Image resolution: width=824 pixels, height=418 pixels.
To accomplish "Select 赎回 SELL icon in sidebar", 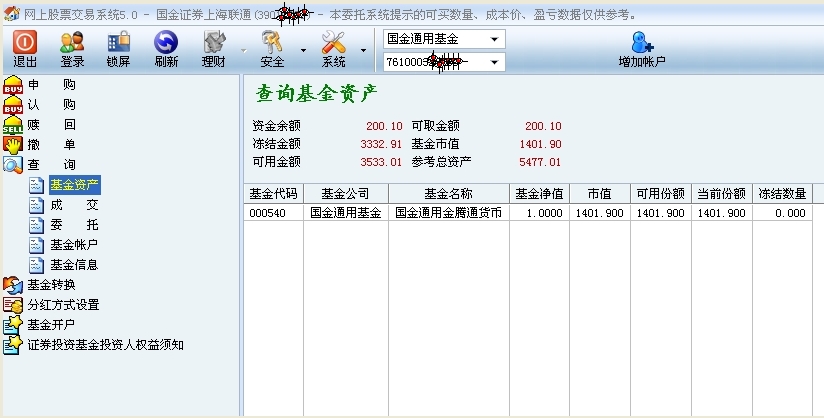I will tap(13, 125).
